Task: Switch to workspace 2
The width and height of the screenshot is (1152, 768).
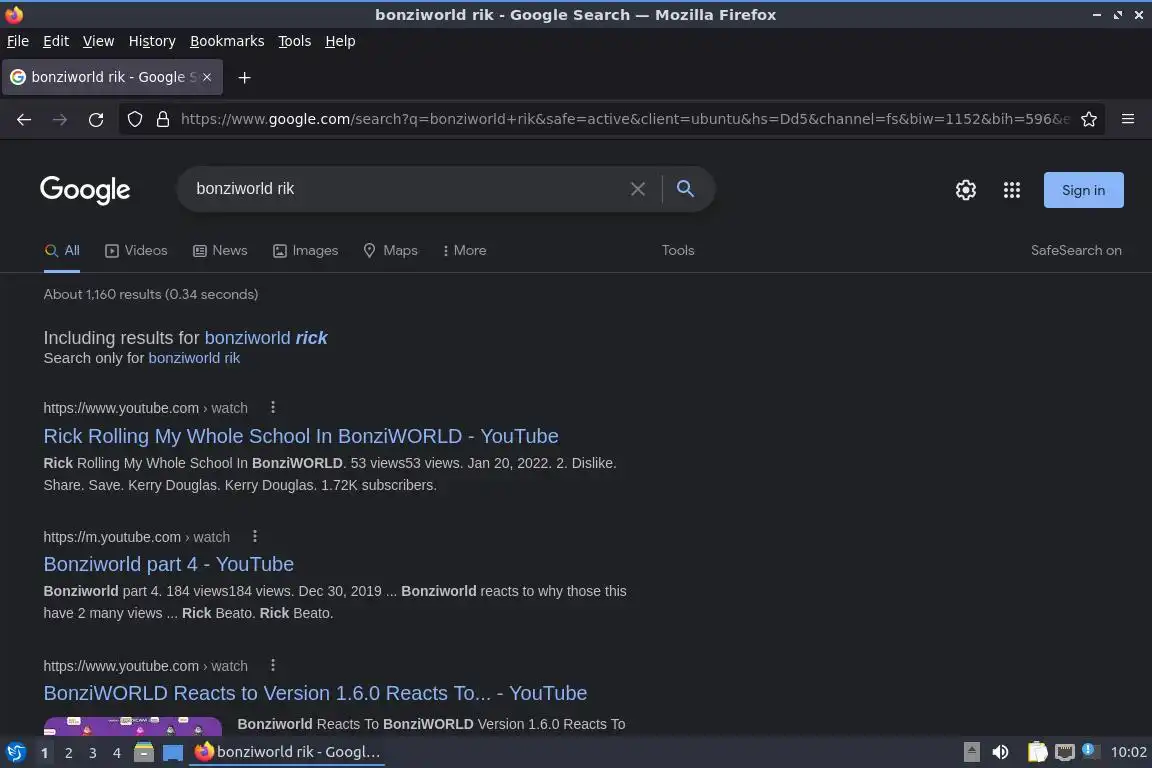Action: [x=69, y=753]
